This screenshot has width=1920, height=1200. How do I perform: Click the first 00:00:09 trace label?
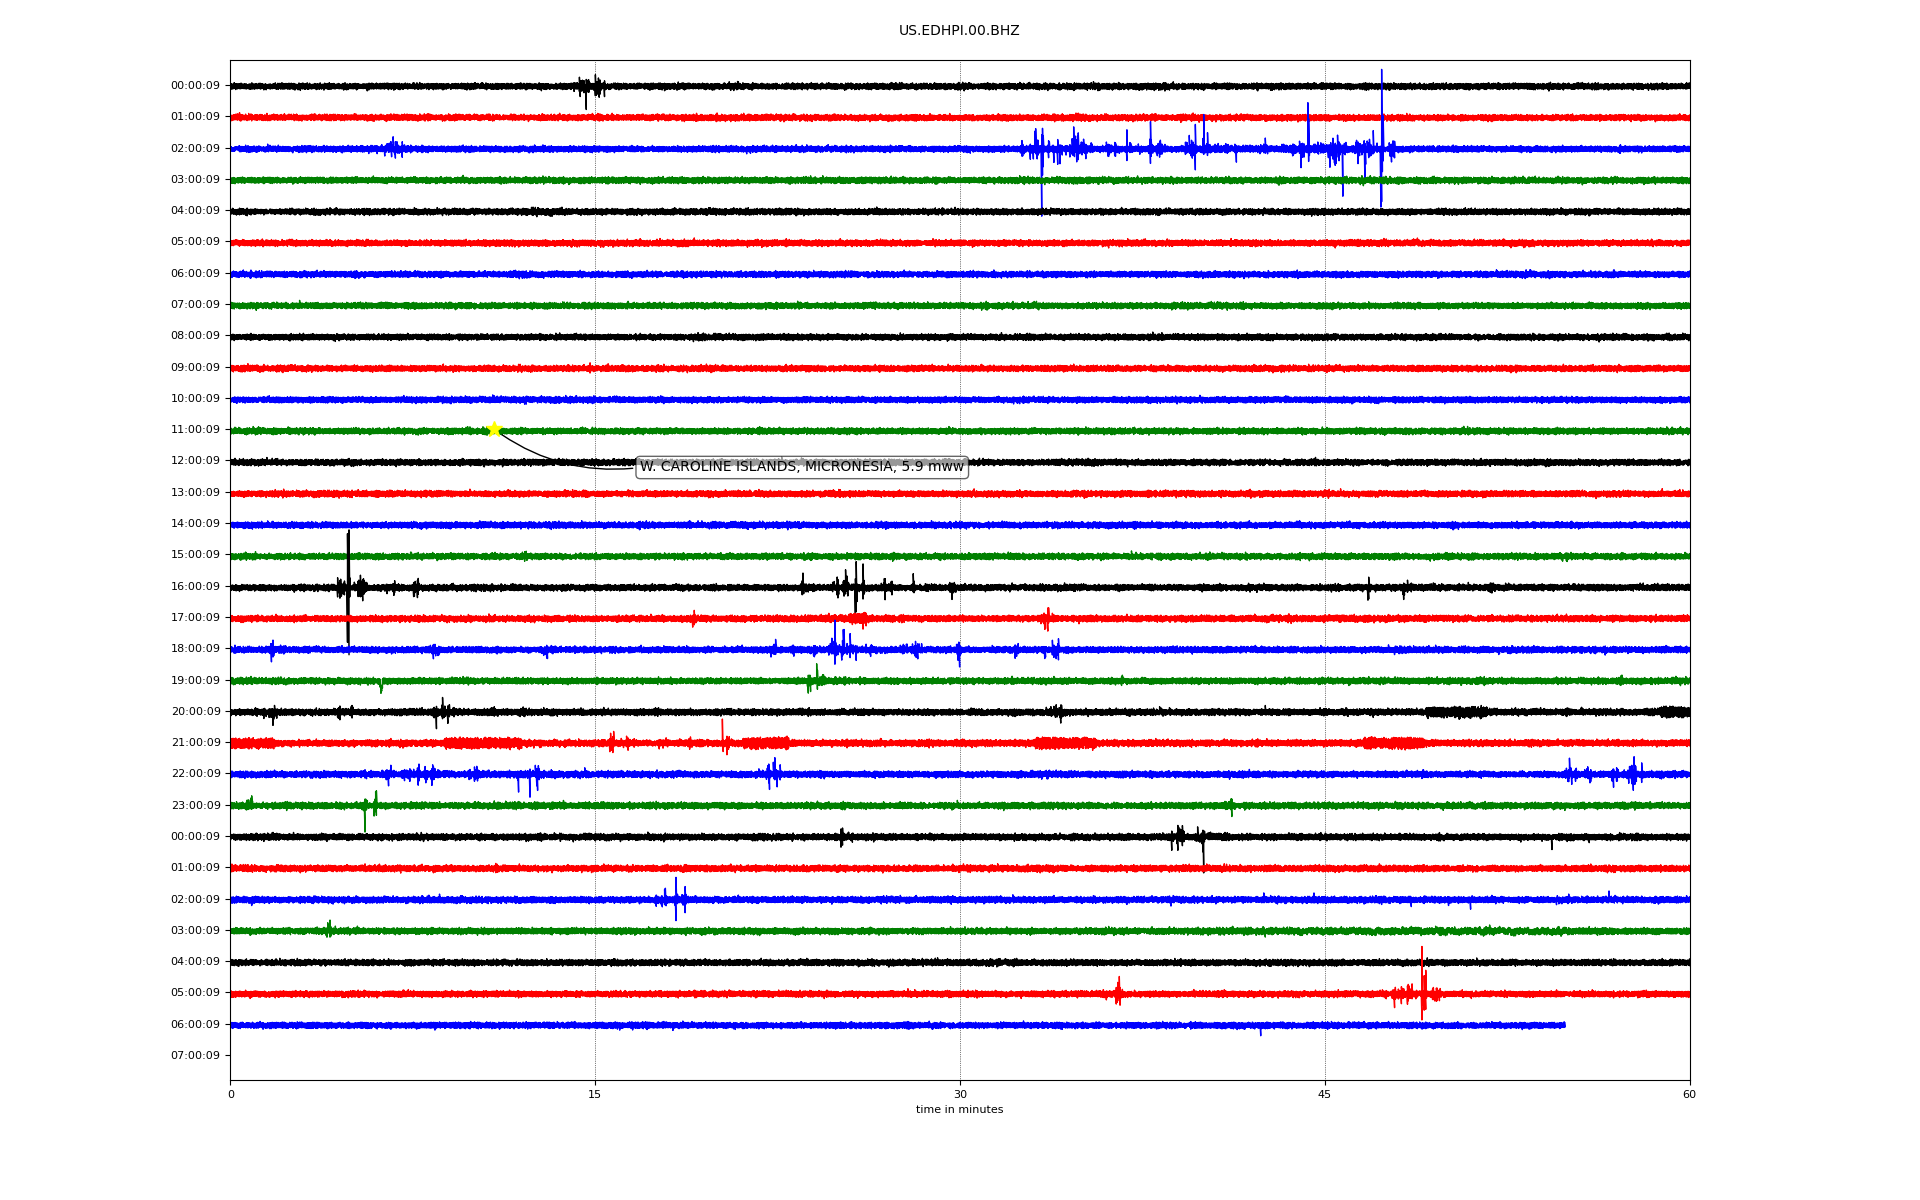click(x=195, y=86)
